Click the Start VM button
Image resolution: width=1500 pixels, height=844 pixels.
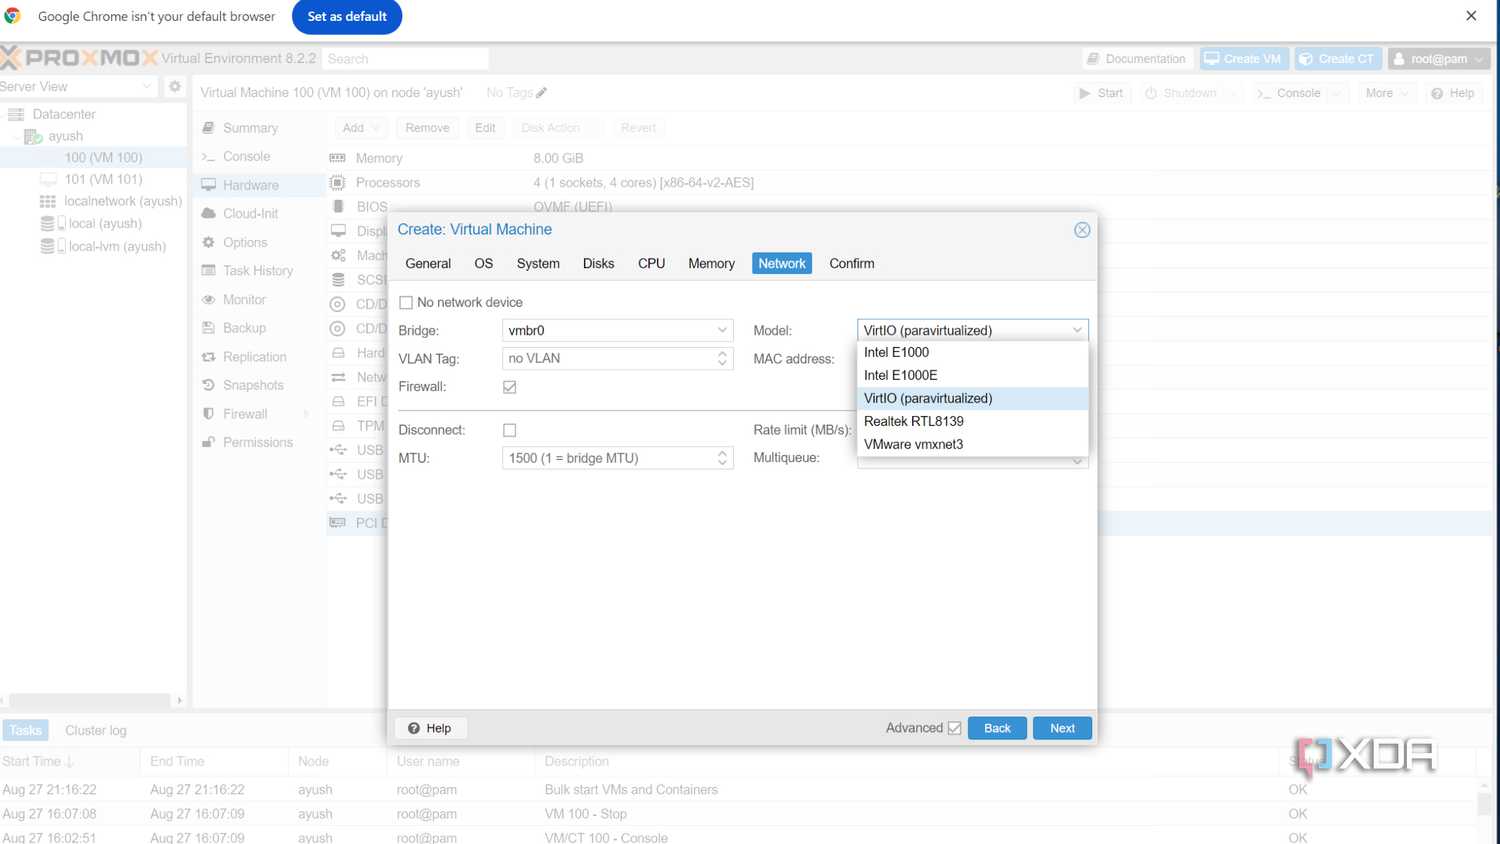(x=1101, y=93)
